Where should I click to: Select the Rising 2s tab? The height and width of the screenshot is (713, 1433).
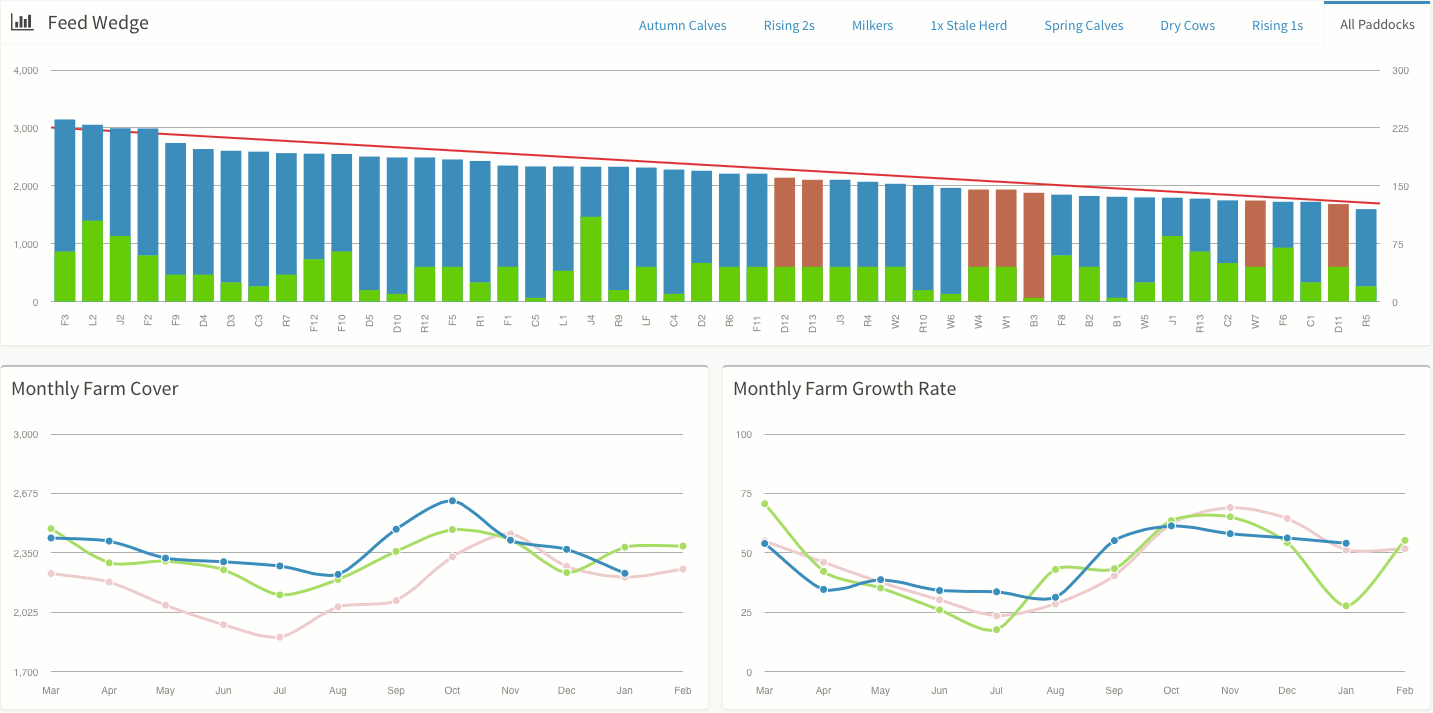coord(789,25)
